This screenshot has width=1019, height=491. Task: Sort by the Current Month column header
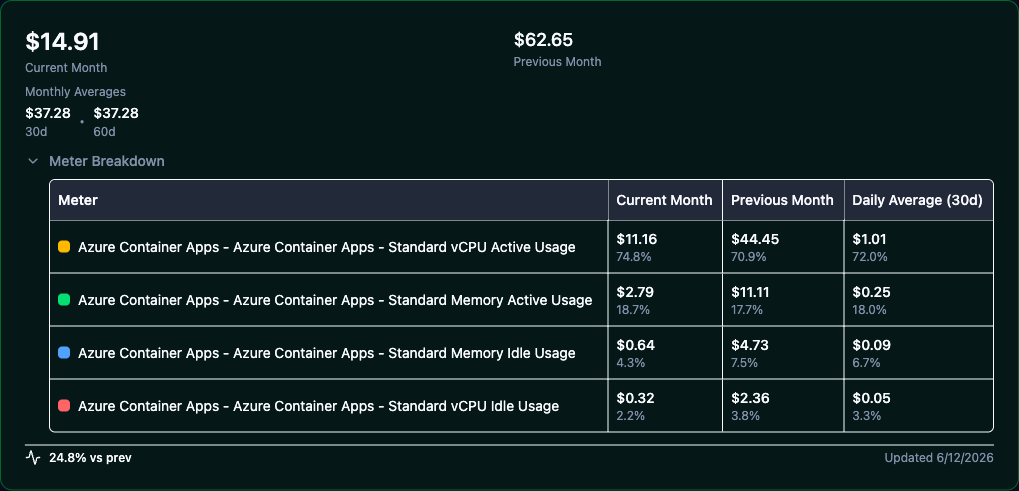(665, 200)
